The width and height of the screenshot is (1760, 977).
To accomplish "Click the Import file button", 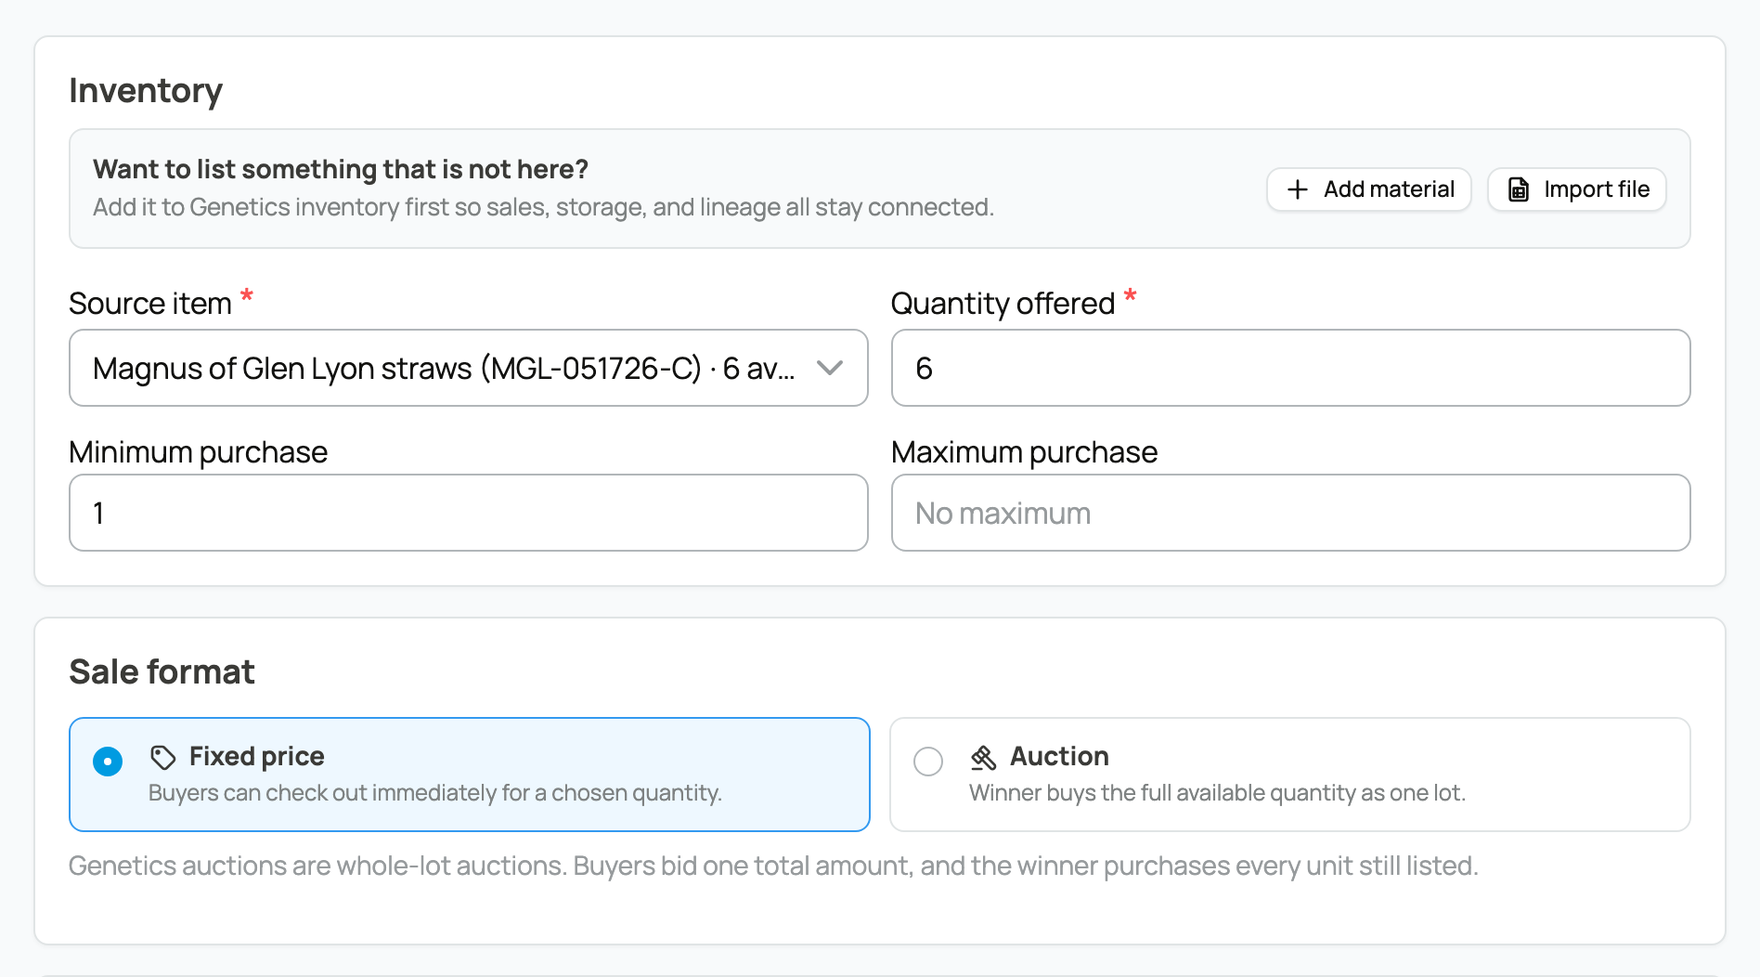I will [x=1576, y=189].
